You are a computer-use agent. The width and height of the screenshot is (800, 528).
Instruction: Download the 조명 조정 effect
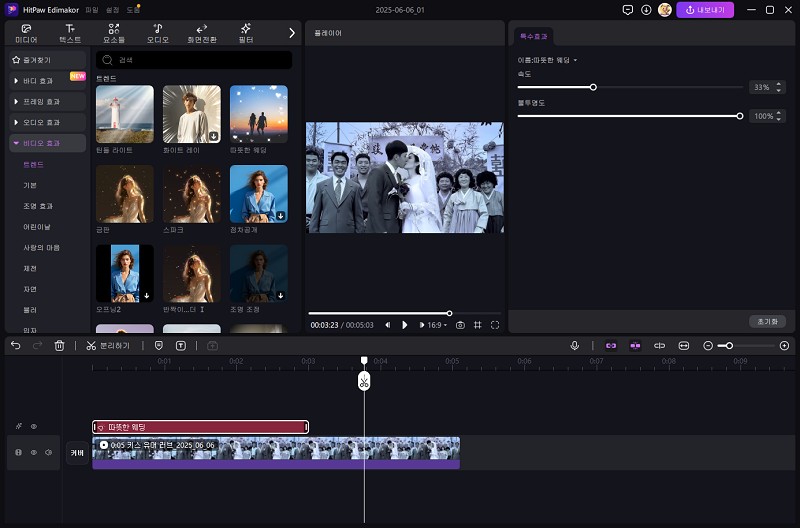(x=281, y=295)
